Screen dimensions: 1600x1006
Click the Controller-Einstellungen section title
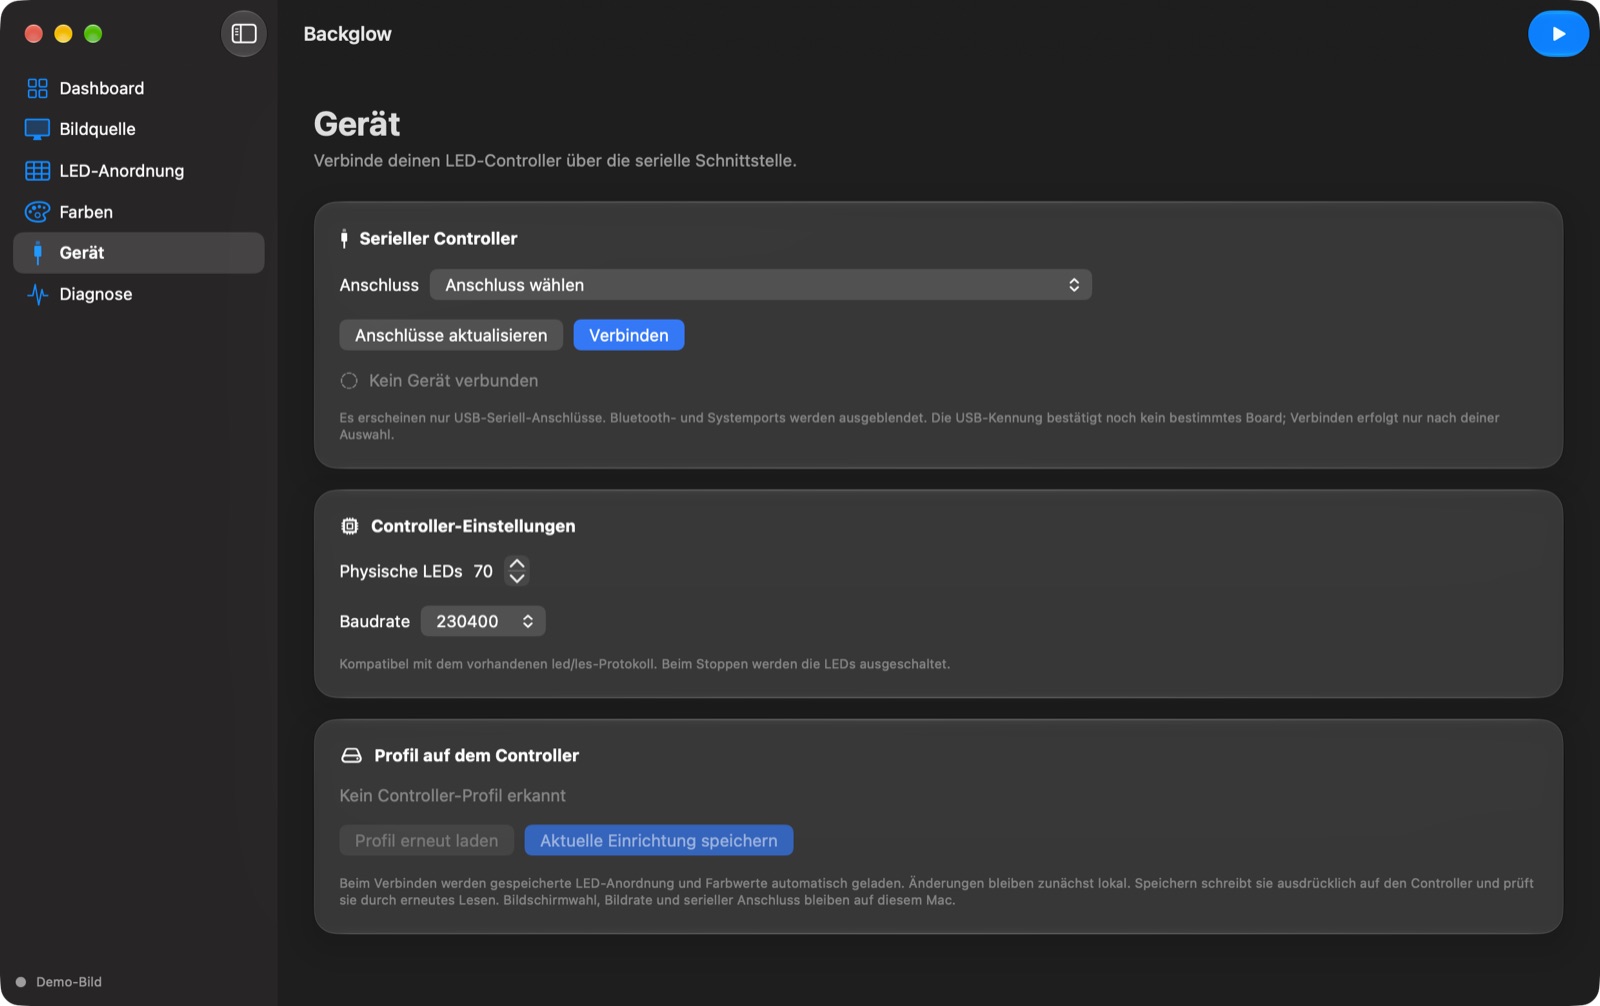(473, 526)
